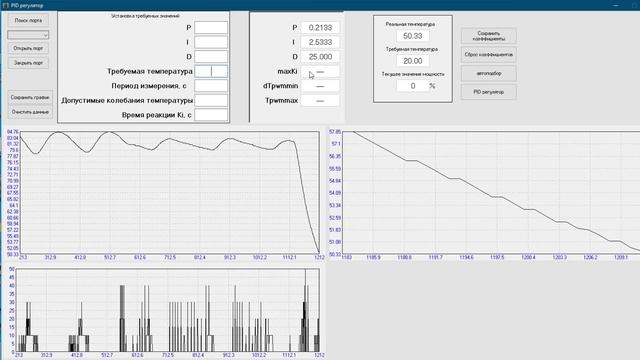Image resolution: width=640 pixels, height=360 pixels.
Task: Click the current power value 0
Action: point(413,86)
